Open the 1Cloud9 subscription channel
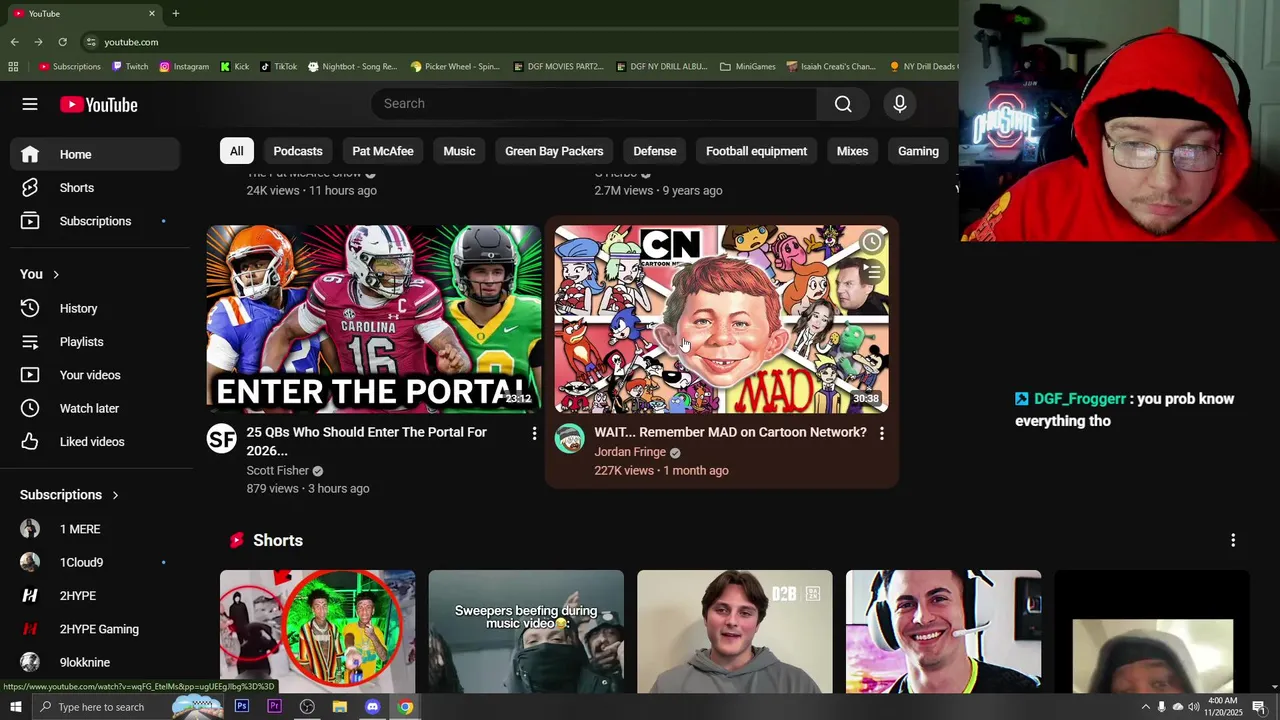This screenshot has width=1280, height=720. [x=95, y=562]
